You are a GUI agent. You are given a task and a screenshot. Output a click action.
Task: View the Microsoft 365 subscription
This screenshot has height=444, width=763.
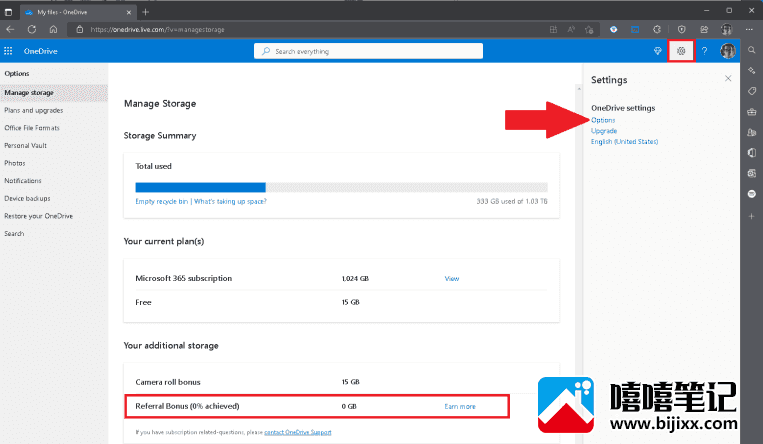coord(452,278)
